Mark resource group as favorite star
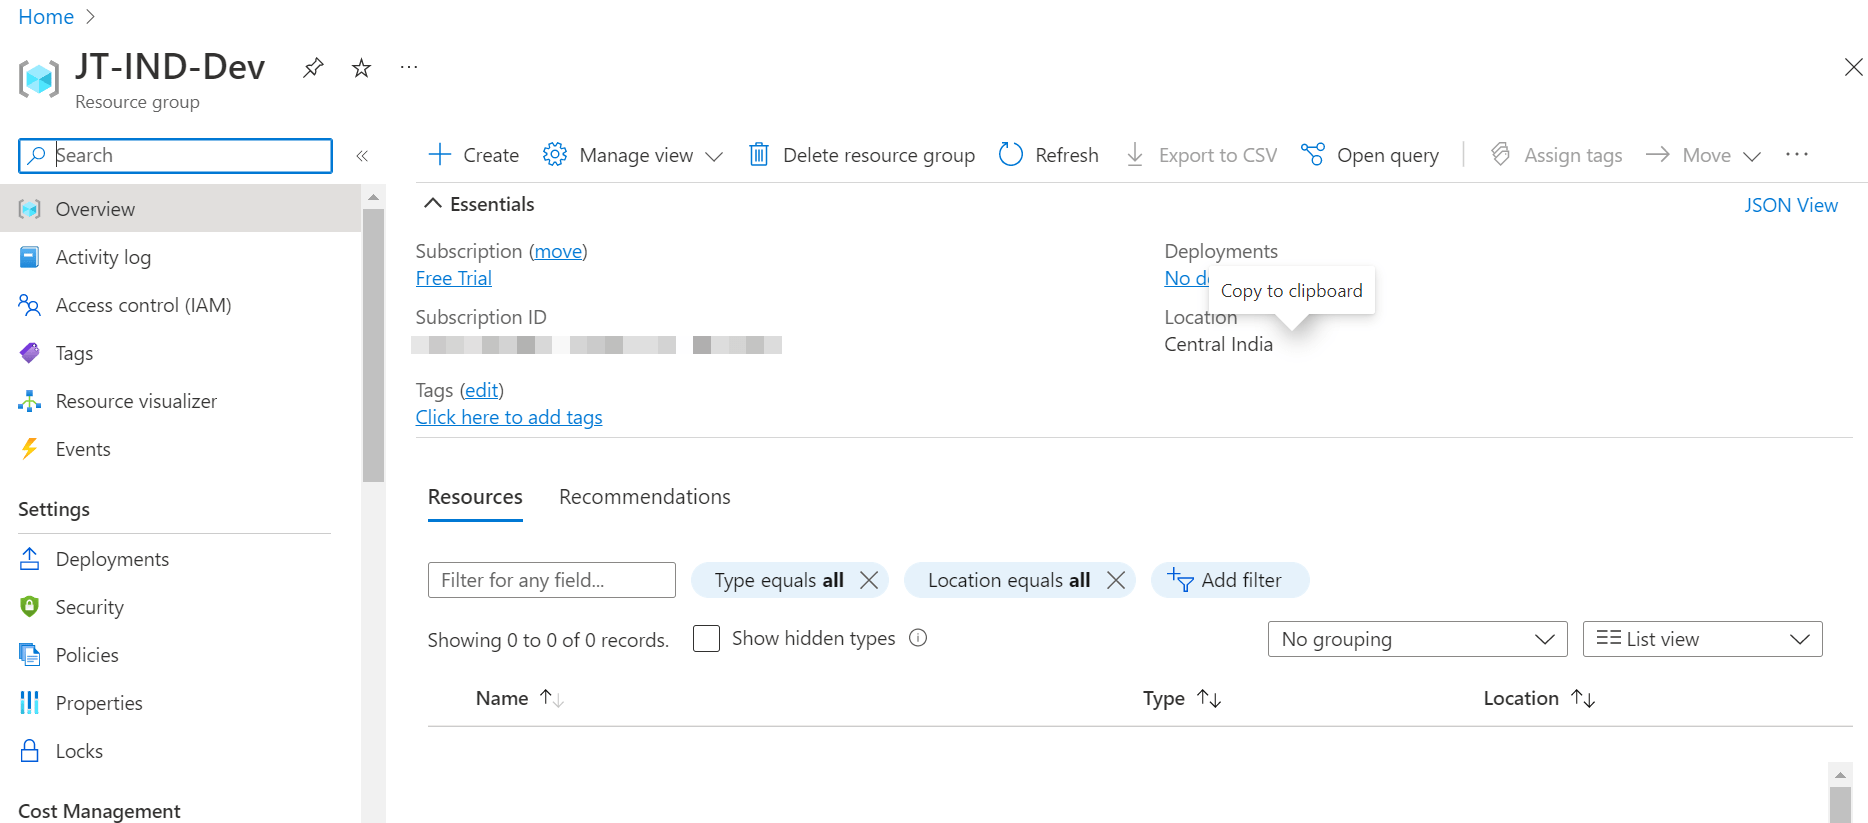 coord(361,68)
